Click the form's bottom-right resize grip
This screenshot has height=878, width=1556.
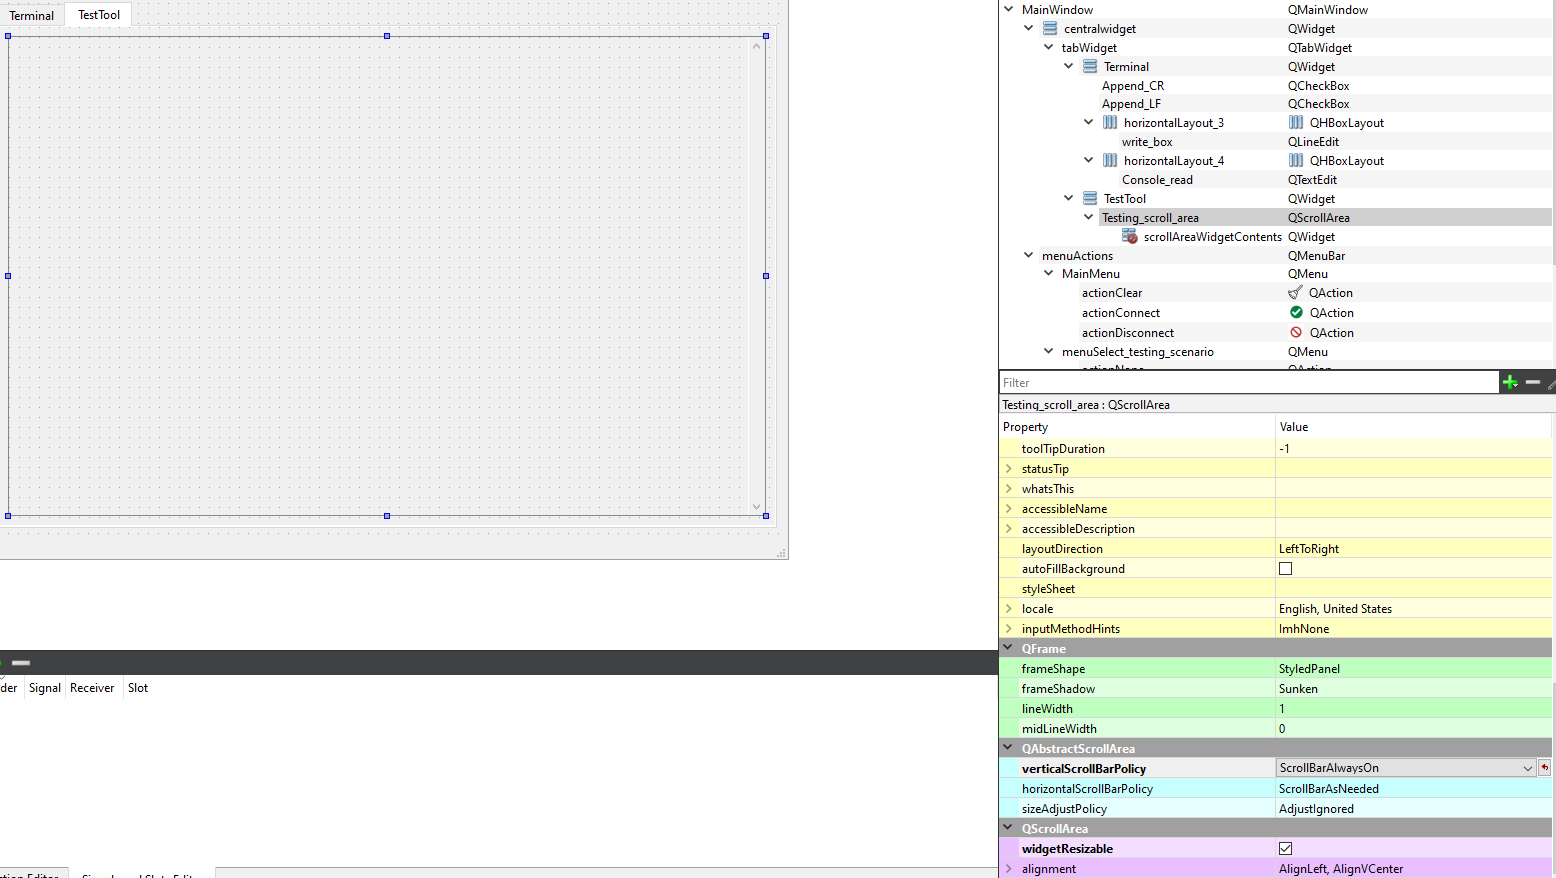[x=781, y=552]
